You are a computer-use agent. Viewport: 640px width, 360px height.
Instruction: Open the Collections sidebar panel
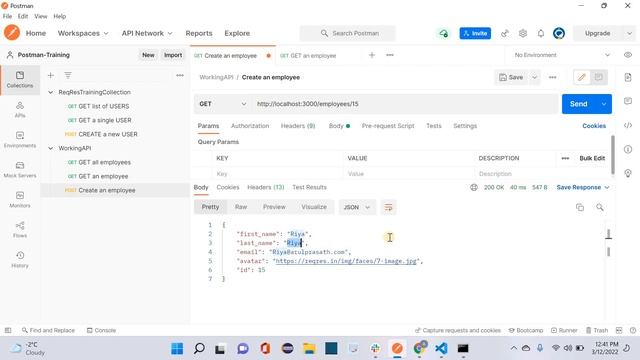(20, 80)
